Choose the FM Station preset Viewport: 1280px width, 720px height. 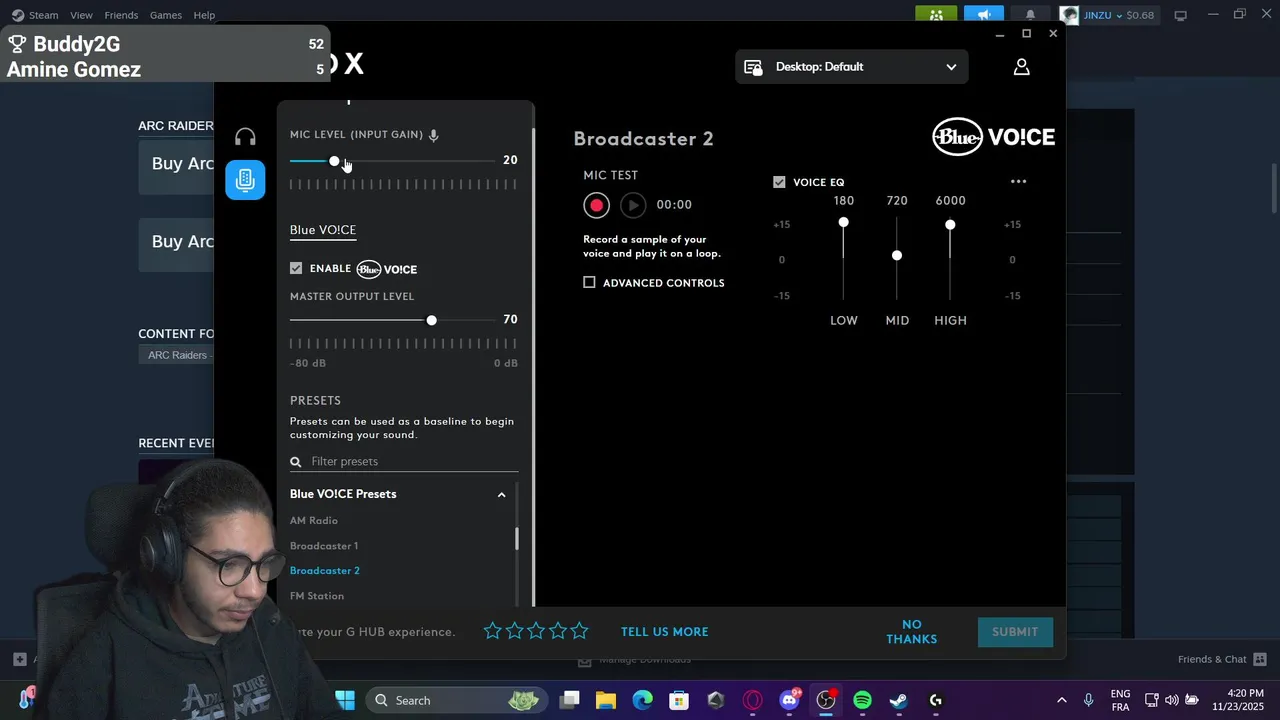coord(317,596)
